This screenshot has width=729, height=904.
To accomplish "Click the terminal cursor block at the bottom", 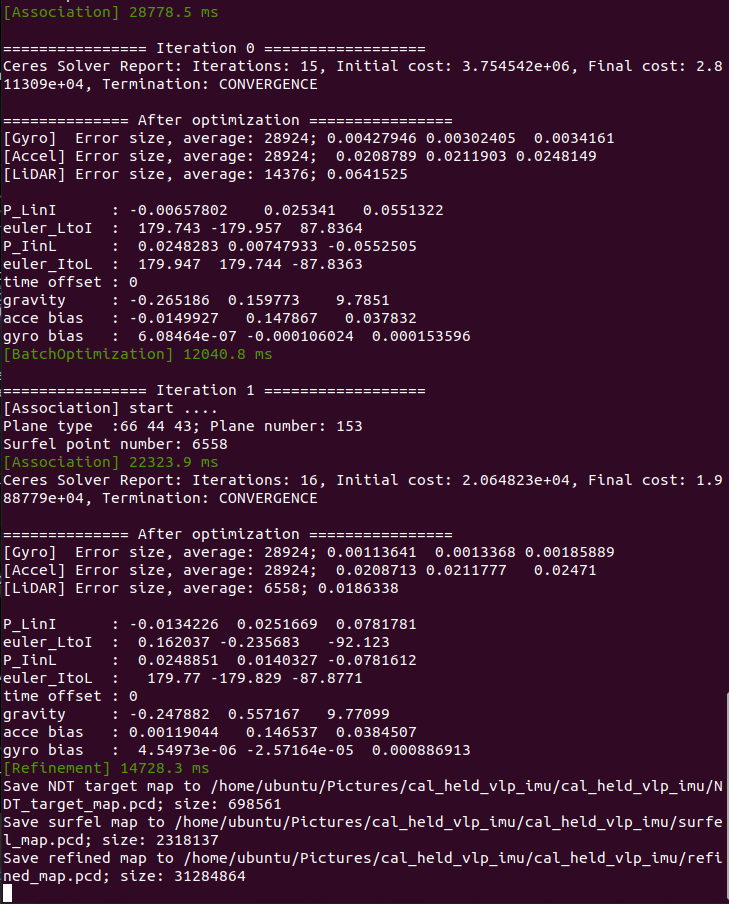I will coord(7,894).
